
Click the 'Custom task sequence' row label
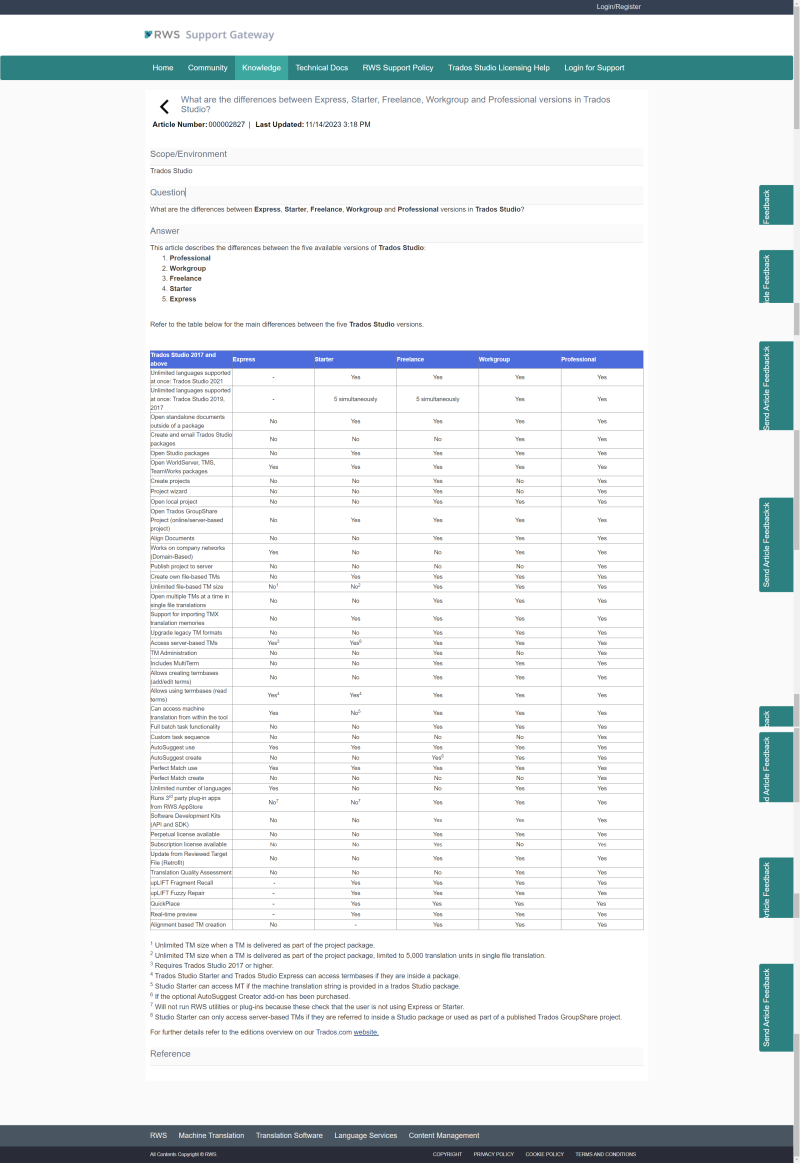180,737
